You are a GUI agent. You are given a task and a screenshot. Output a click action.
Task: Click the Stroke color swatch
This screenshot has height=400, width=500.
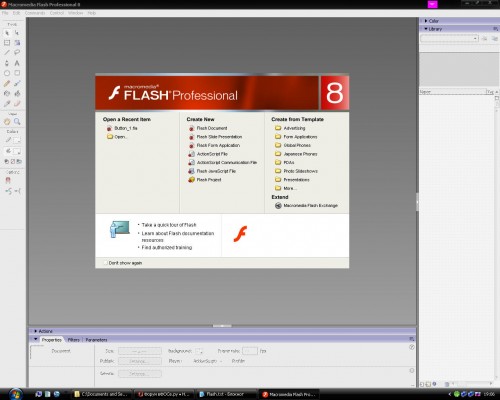tap(17, 140)
